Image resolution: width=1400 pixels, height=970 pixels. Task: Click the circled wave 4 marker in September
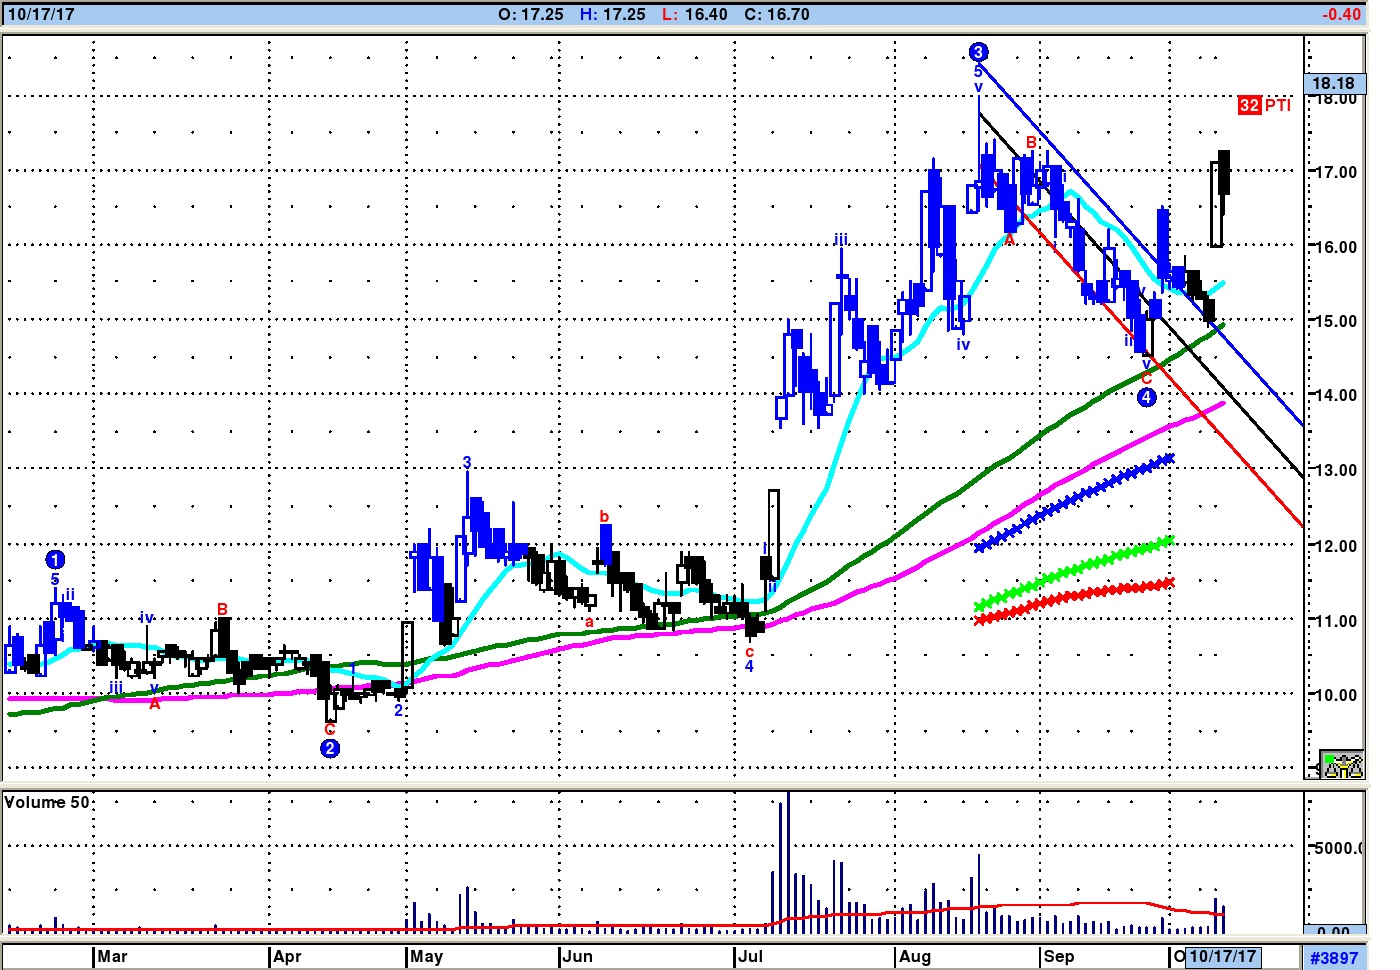tap(1146, 397)
